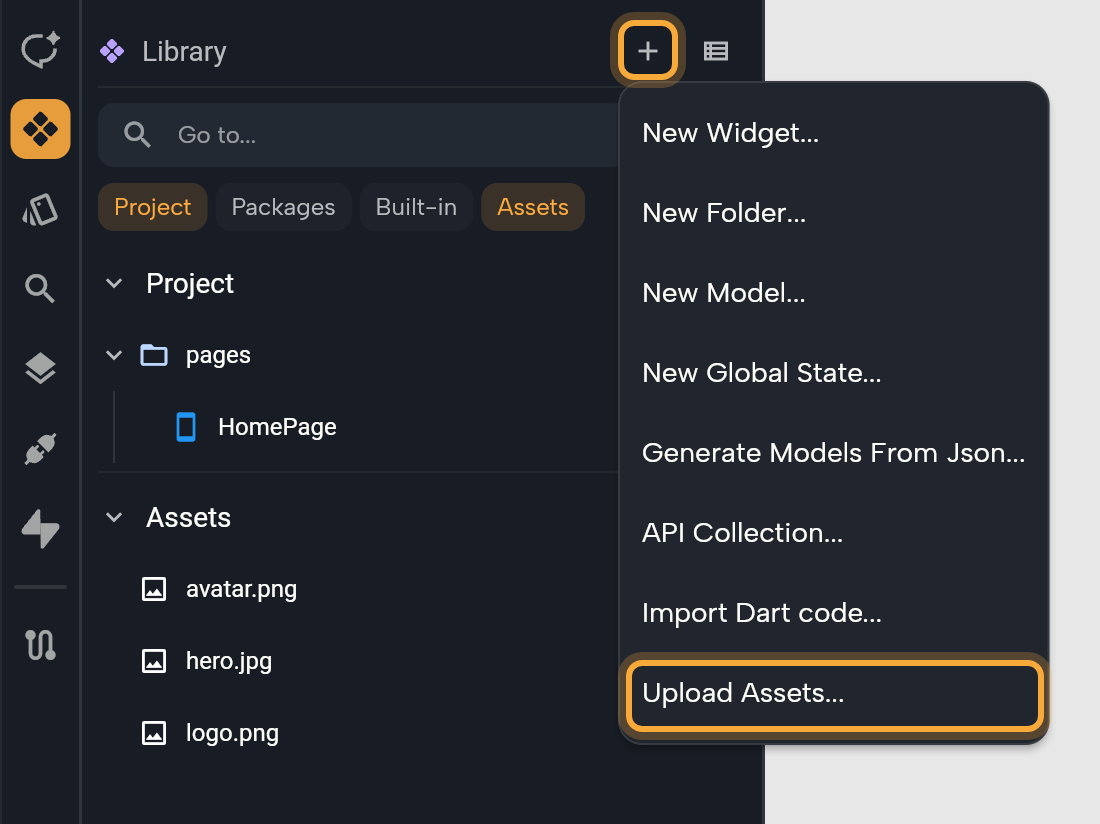The width and height of the screenshot is (1100, 824).
Task: Open the actions lightning bolt icon
Action: point(40,529)
